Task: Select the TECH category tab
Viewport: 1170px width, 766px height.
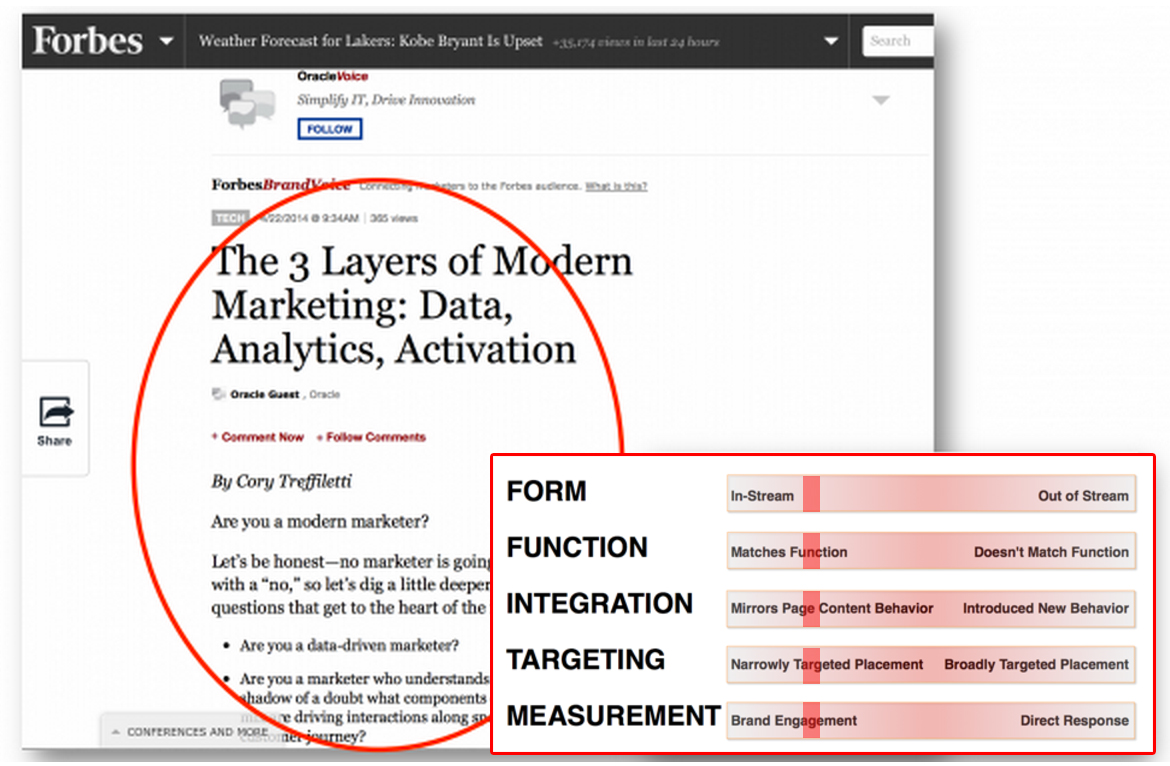Action: click(x=230, y=218)
